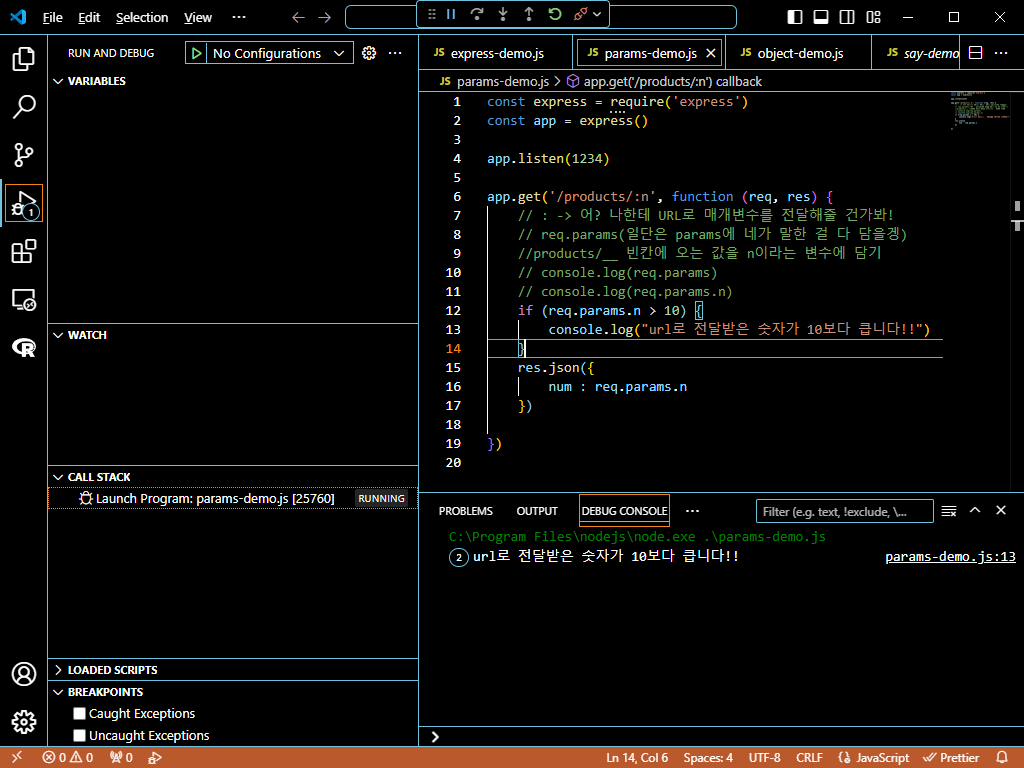Open Run and Debug view
Viewport: 1024px width, 768px height.
pos(24,203)
